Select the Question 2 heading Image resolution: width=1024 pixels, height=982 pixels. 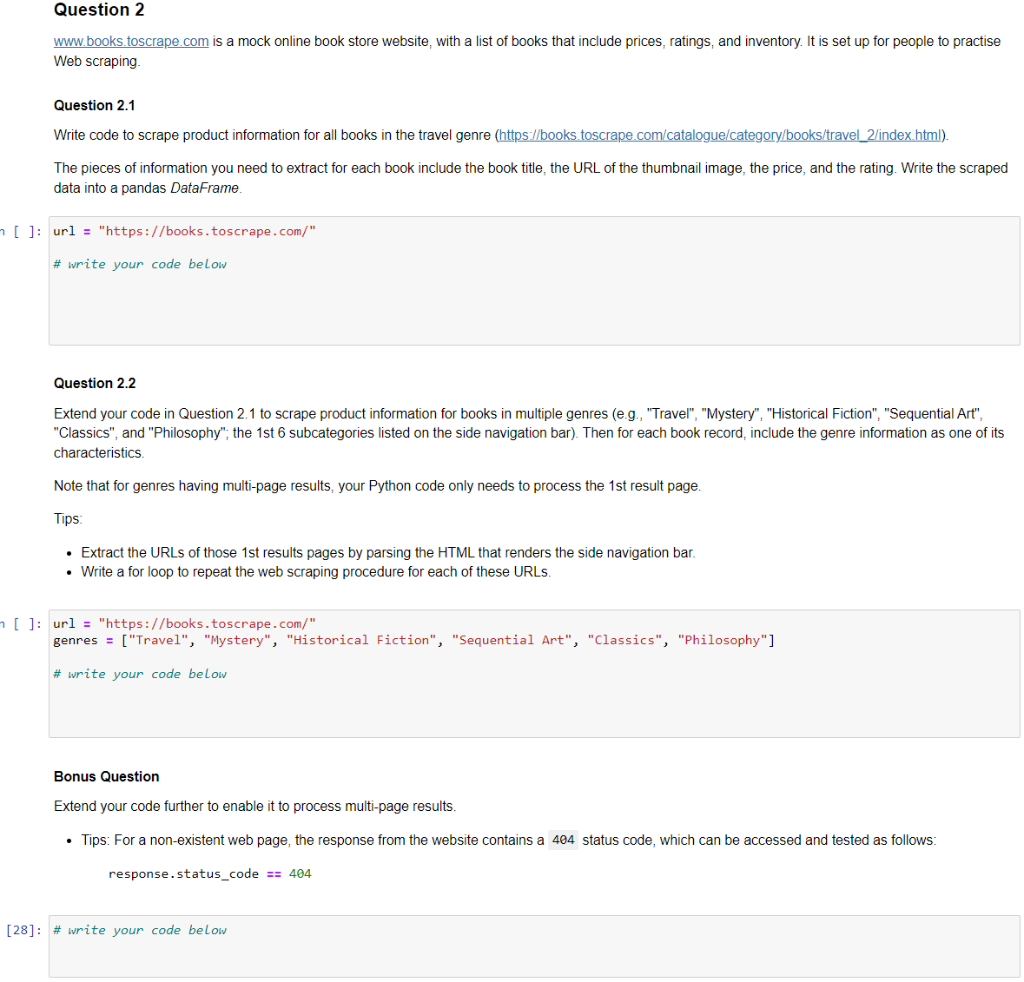click(x=99, y=11)
